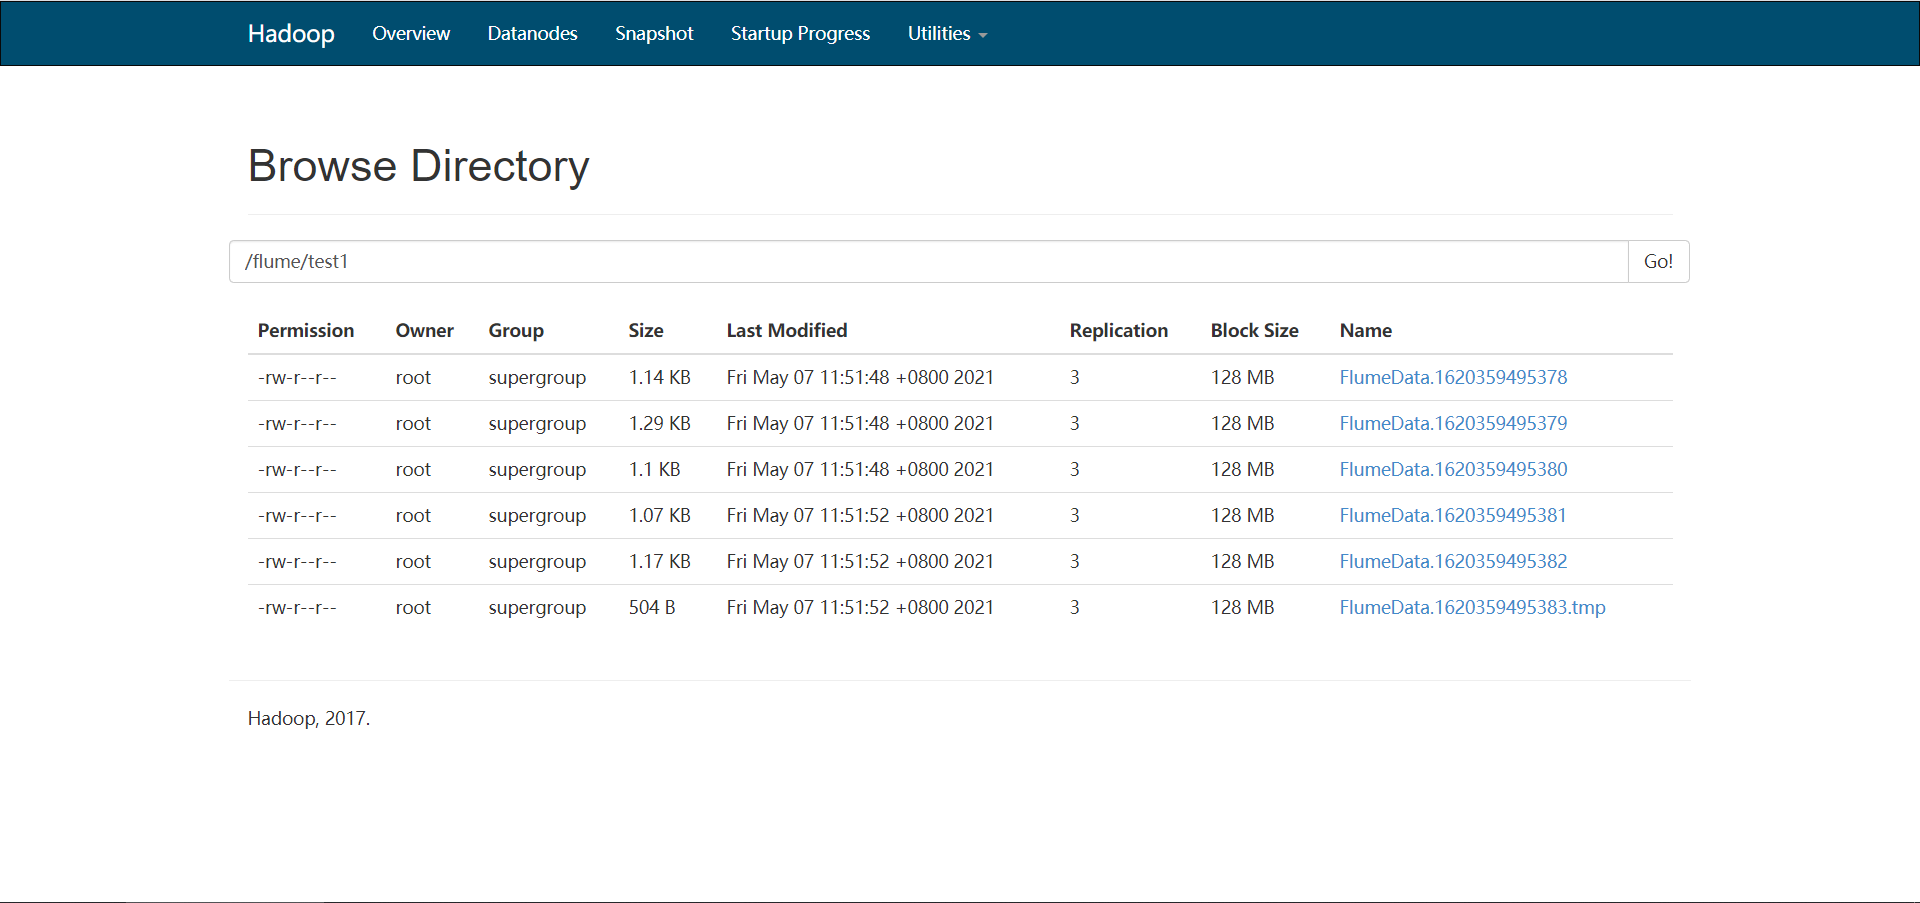Open file FlumeData.1620359495383.tmp

pos(1472,607)
